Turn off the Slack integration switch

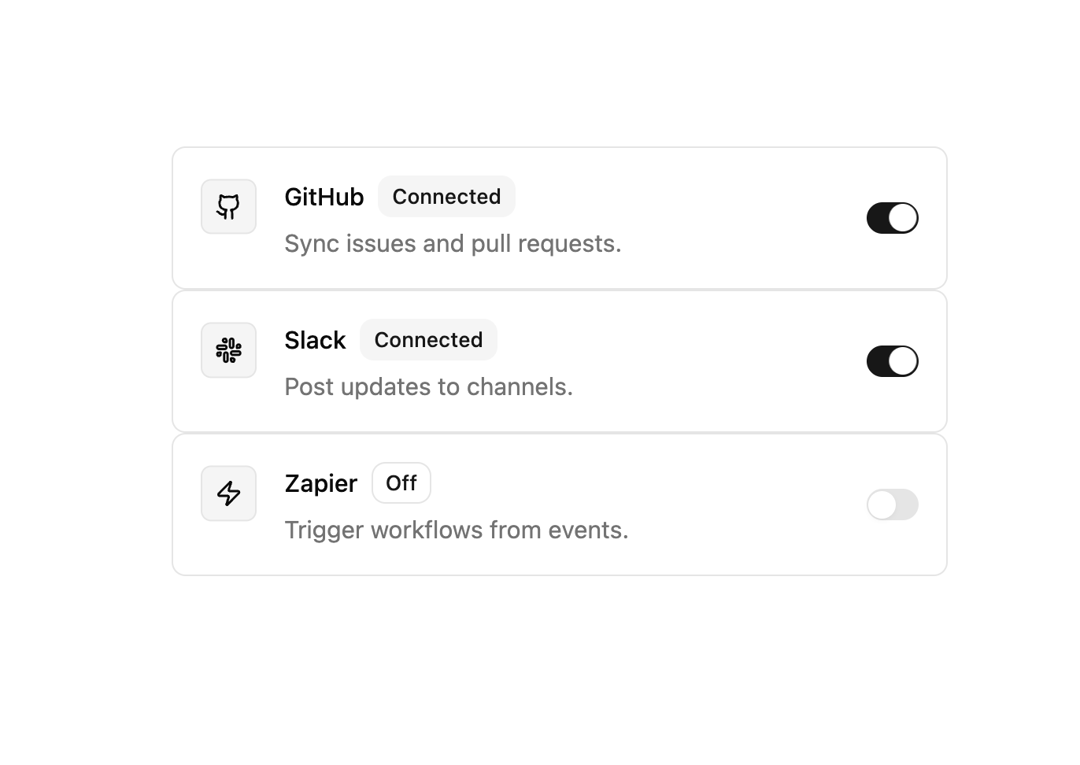pos(892,361)
